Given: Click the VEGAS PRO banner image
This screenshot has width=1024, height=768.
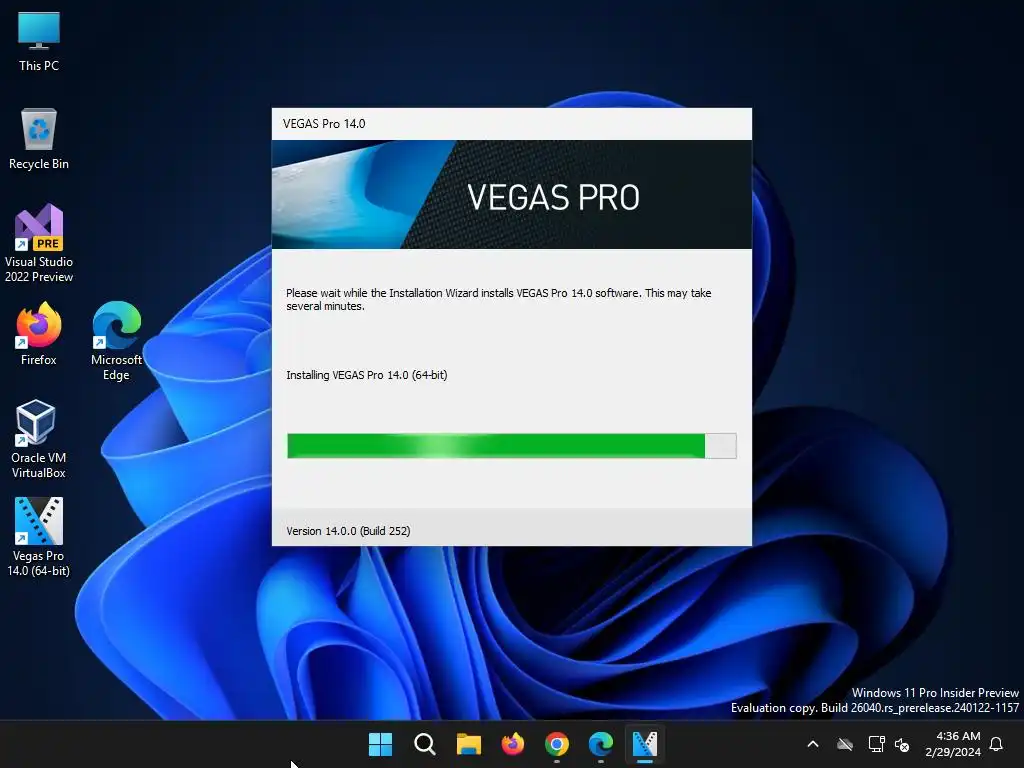Looking at the screenshot, I should (x=511, y=195).
